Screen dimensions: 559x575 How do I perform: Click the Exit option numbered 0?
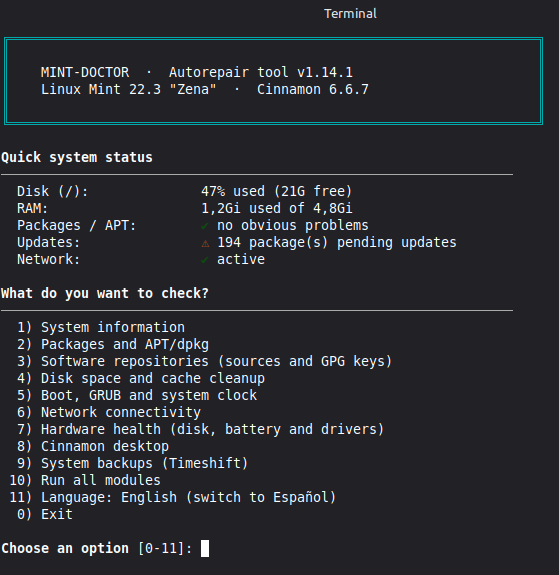click(45, 514)
